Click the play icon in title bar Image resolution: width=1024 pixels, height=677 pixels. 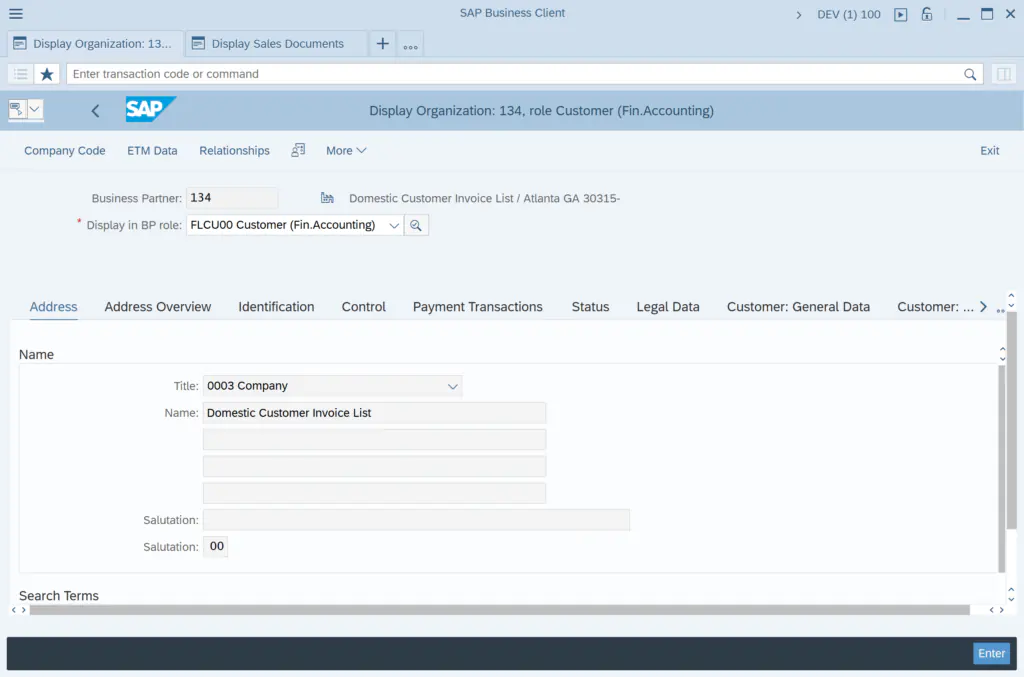pyautogui.click(x=901, y=14)
